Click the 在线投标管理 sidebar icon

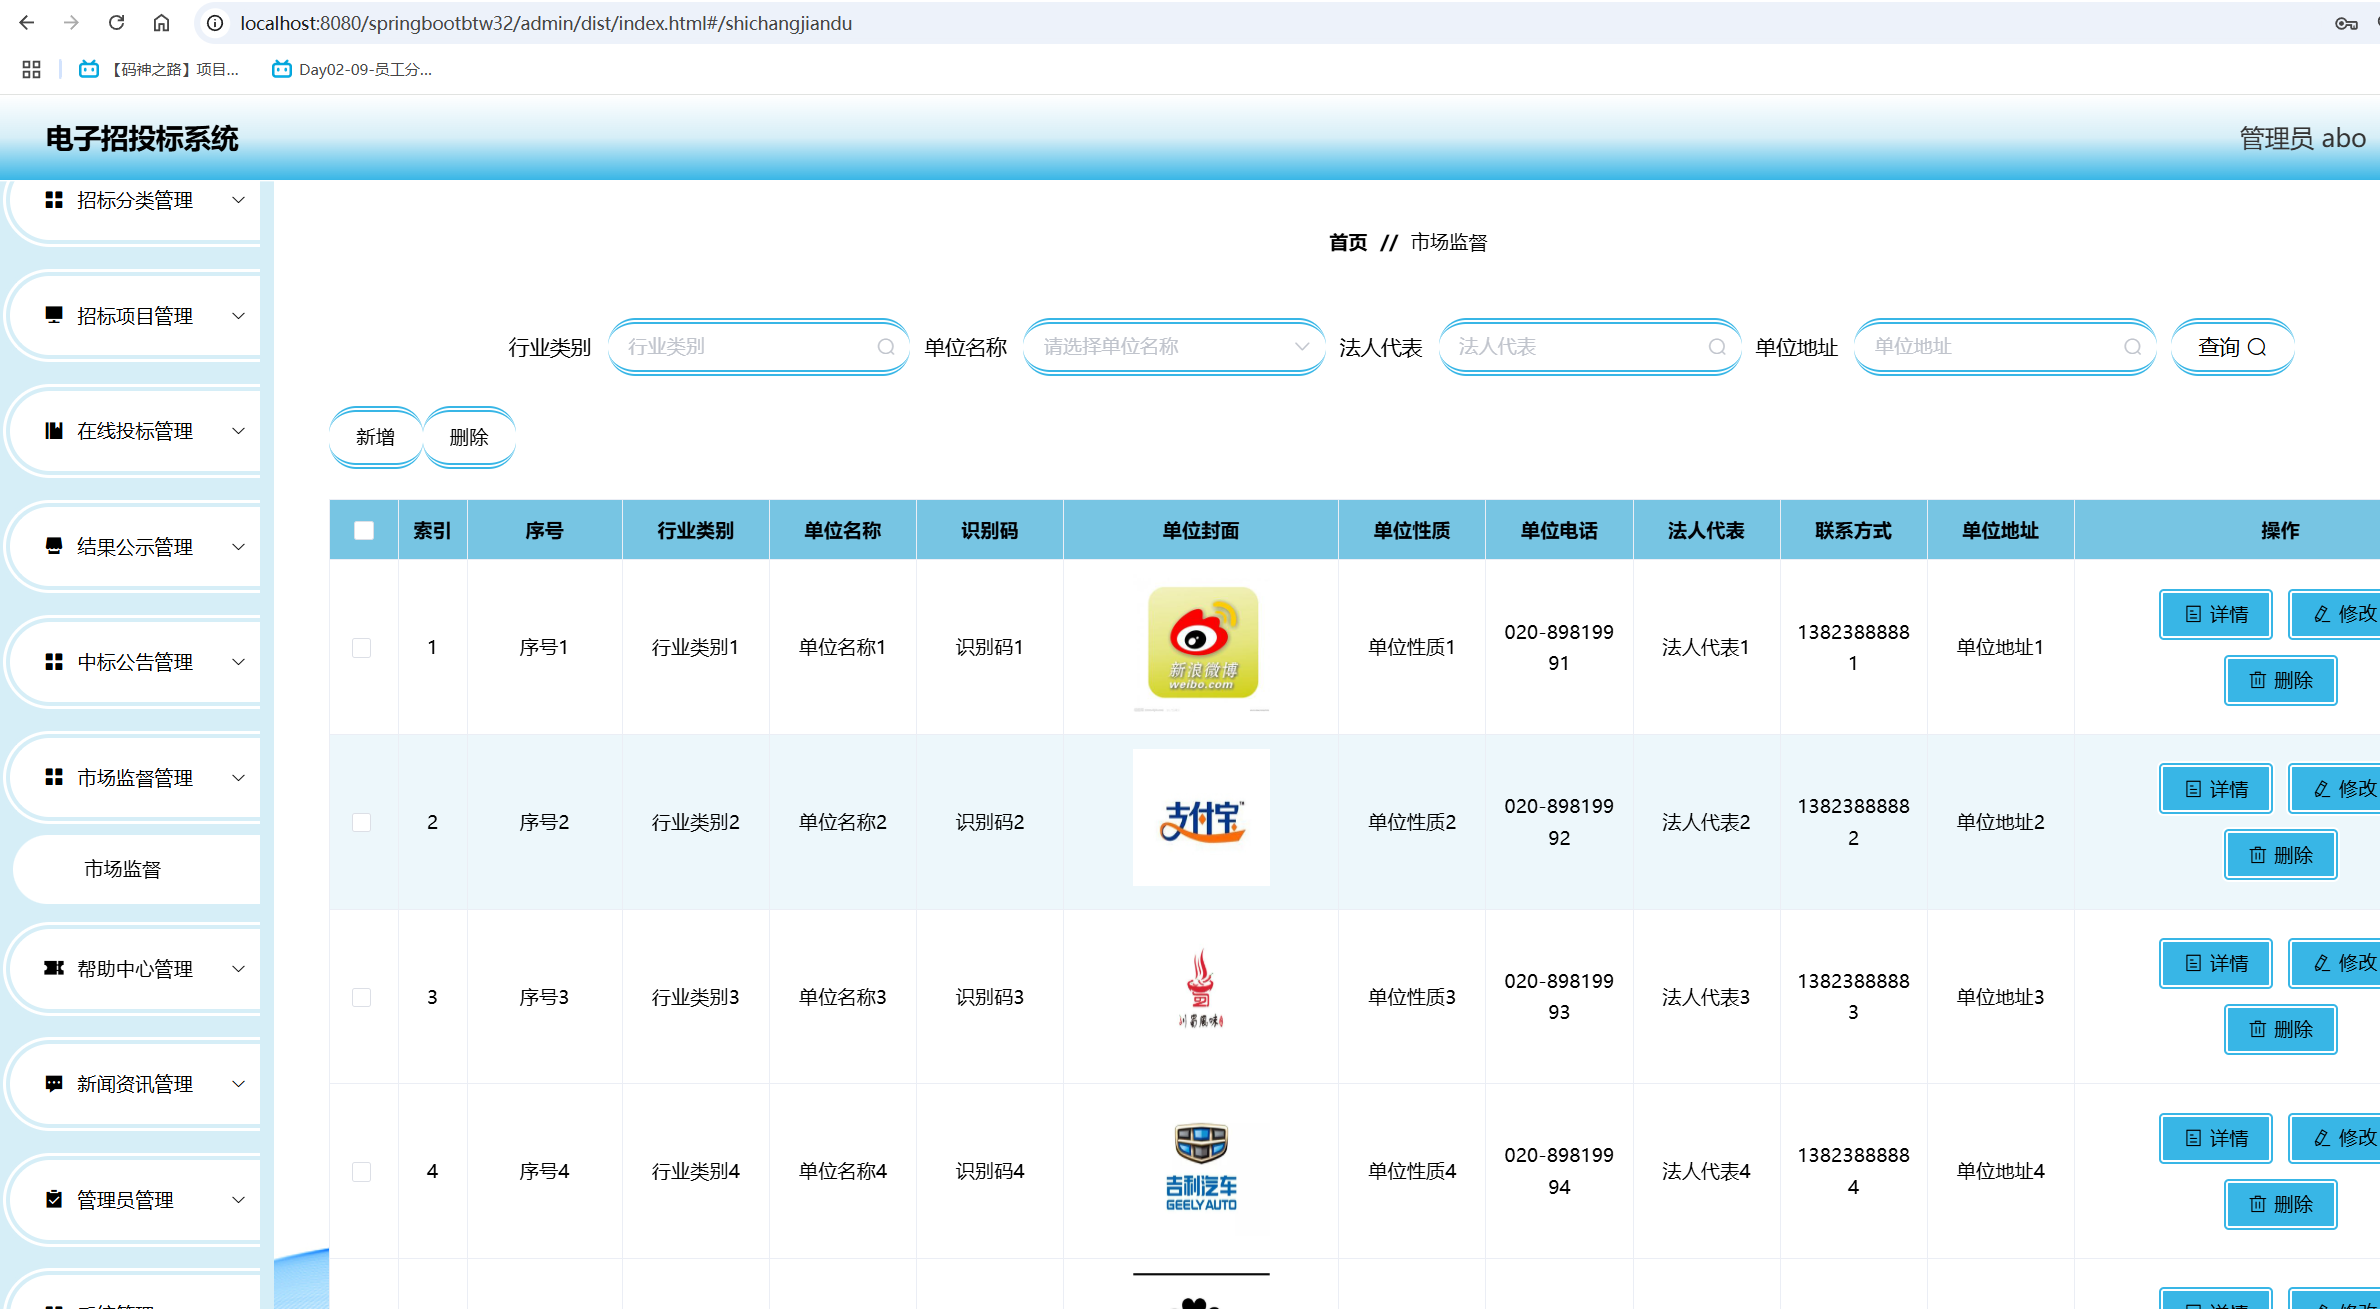click(x=54, y=431)
